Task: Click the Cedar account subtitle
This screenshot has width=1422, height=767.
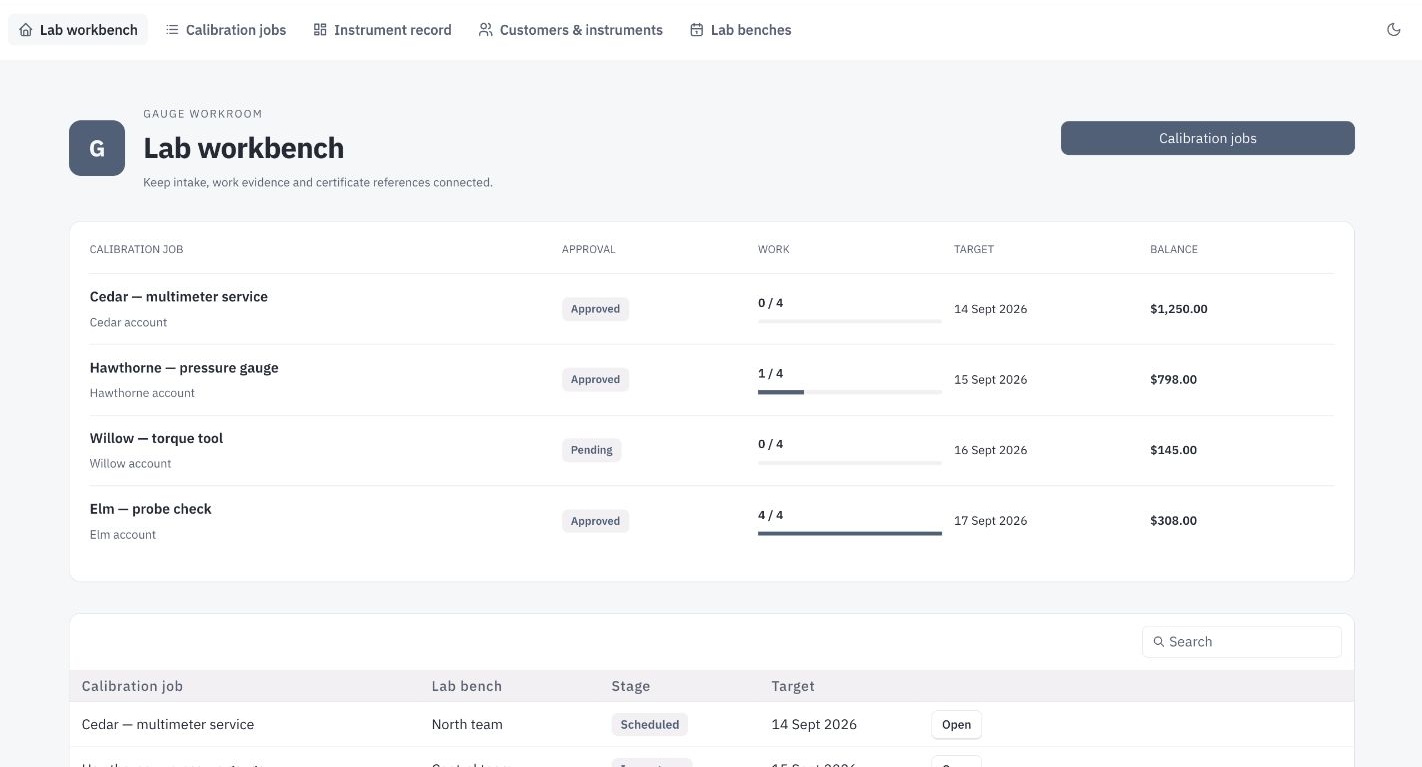Action: [x=129, y=322]
